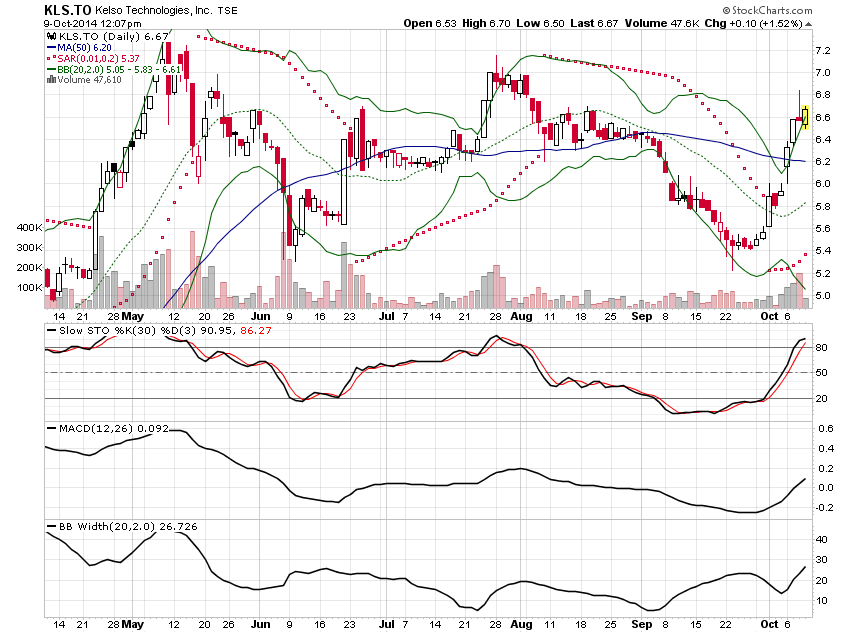Click the 'Open 6.53' value
The width and height of the screenshot is (850, 633).
point(430,24)
